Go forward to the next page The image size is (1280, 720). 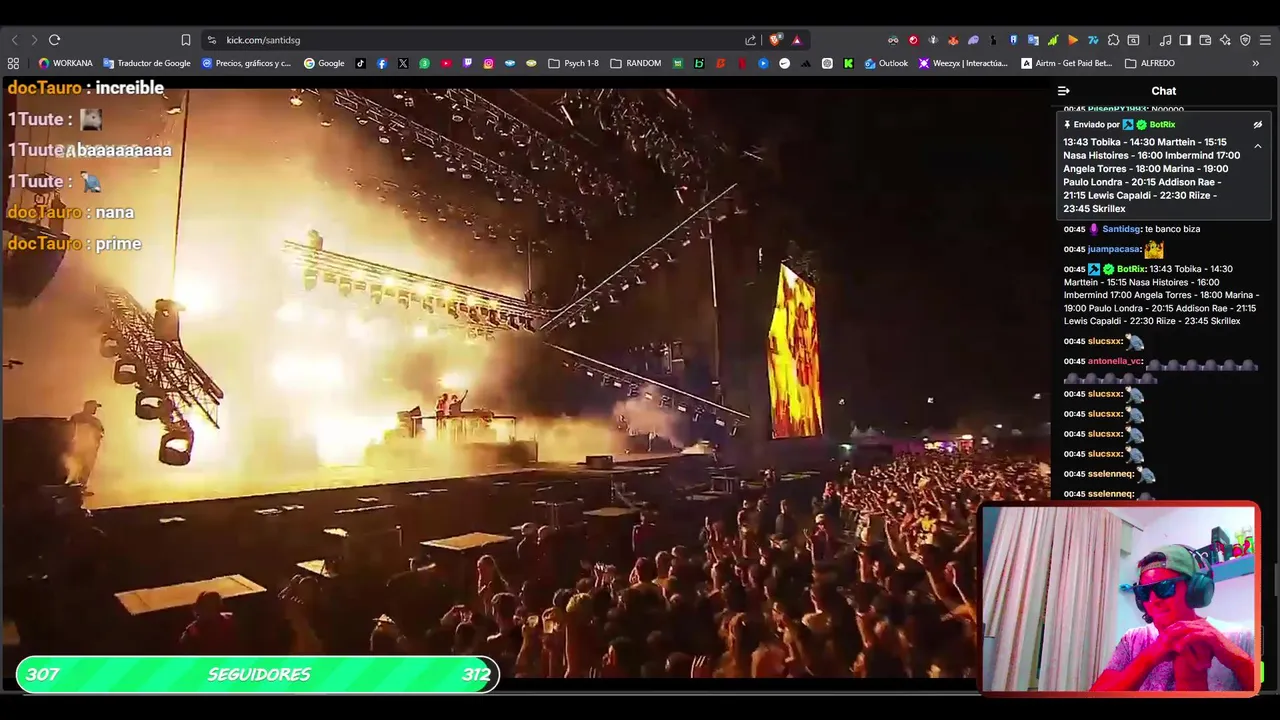[x=34, y=40]
